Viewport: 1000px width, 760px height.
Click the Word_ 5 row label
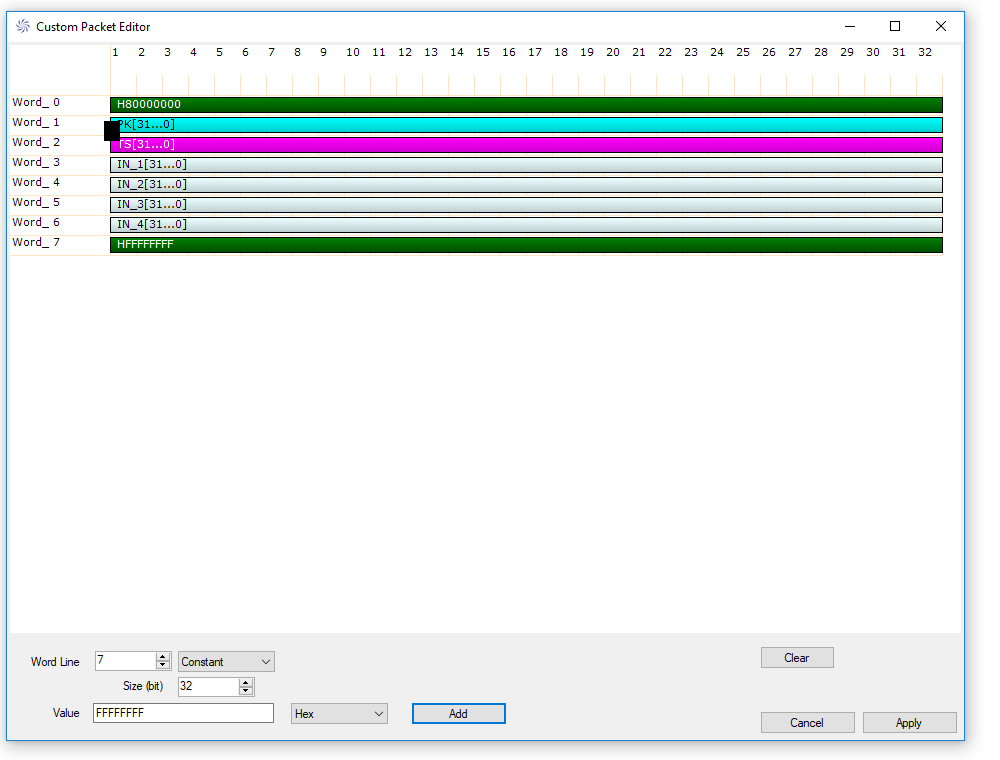pos(36,202)
